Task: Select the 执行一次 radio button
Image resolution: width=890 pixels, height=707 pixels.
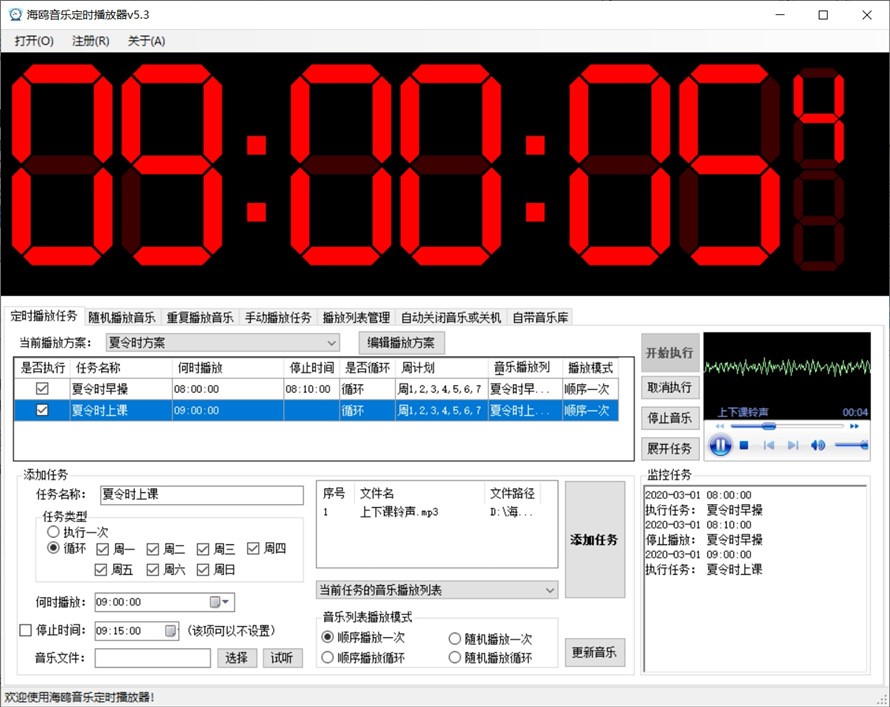Action: 53,533
